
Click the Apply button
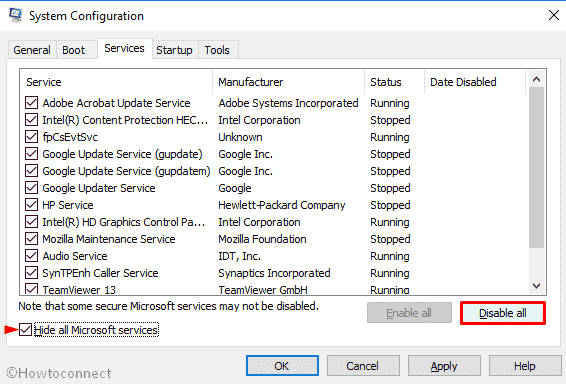pos(444,366)
